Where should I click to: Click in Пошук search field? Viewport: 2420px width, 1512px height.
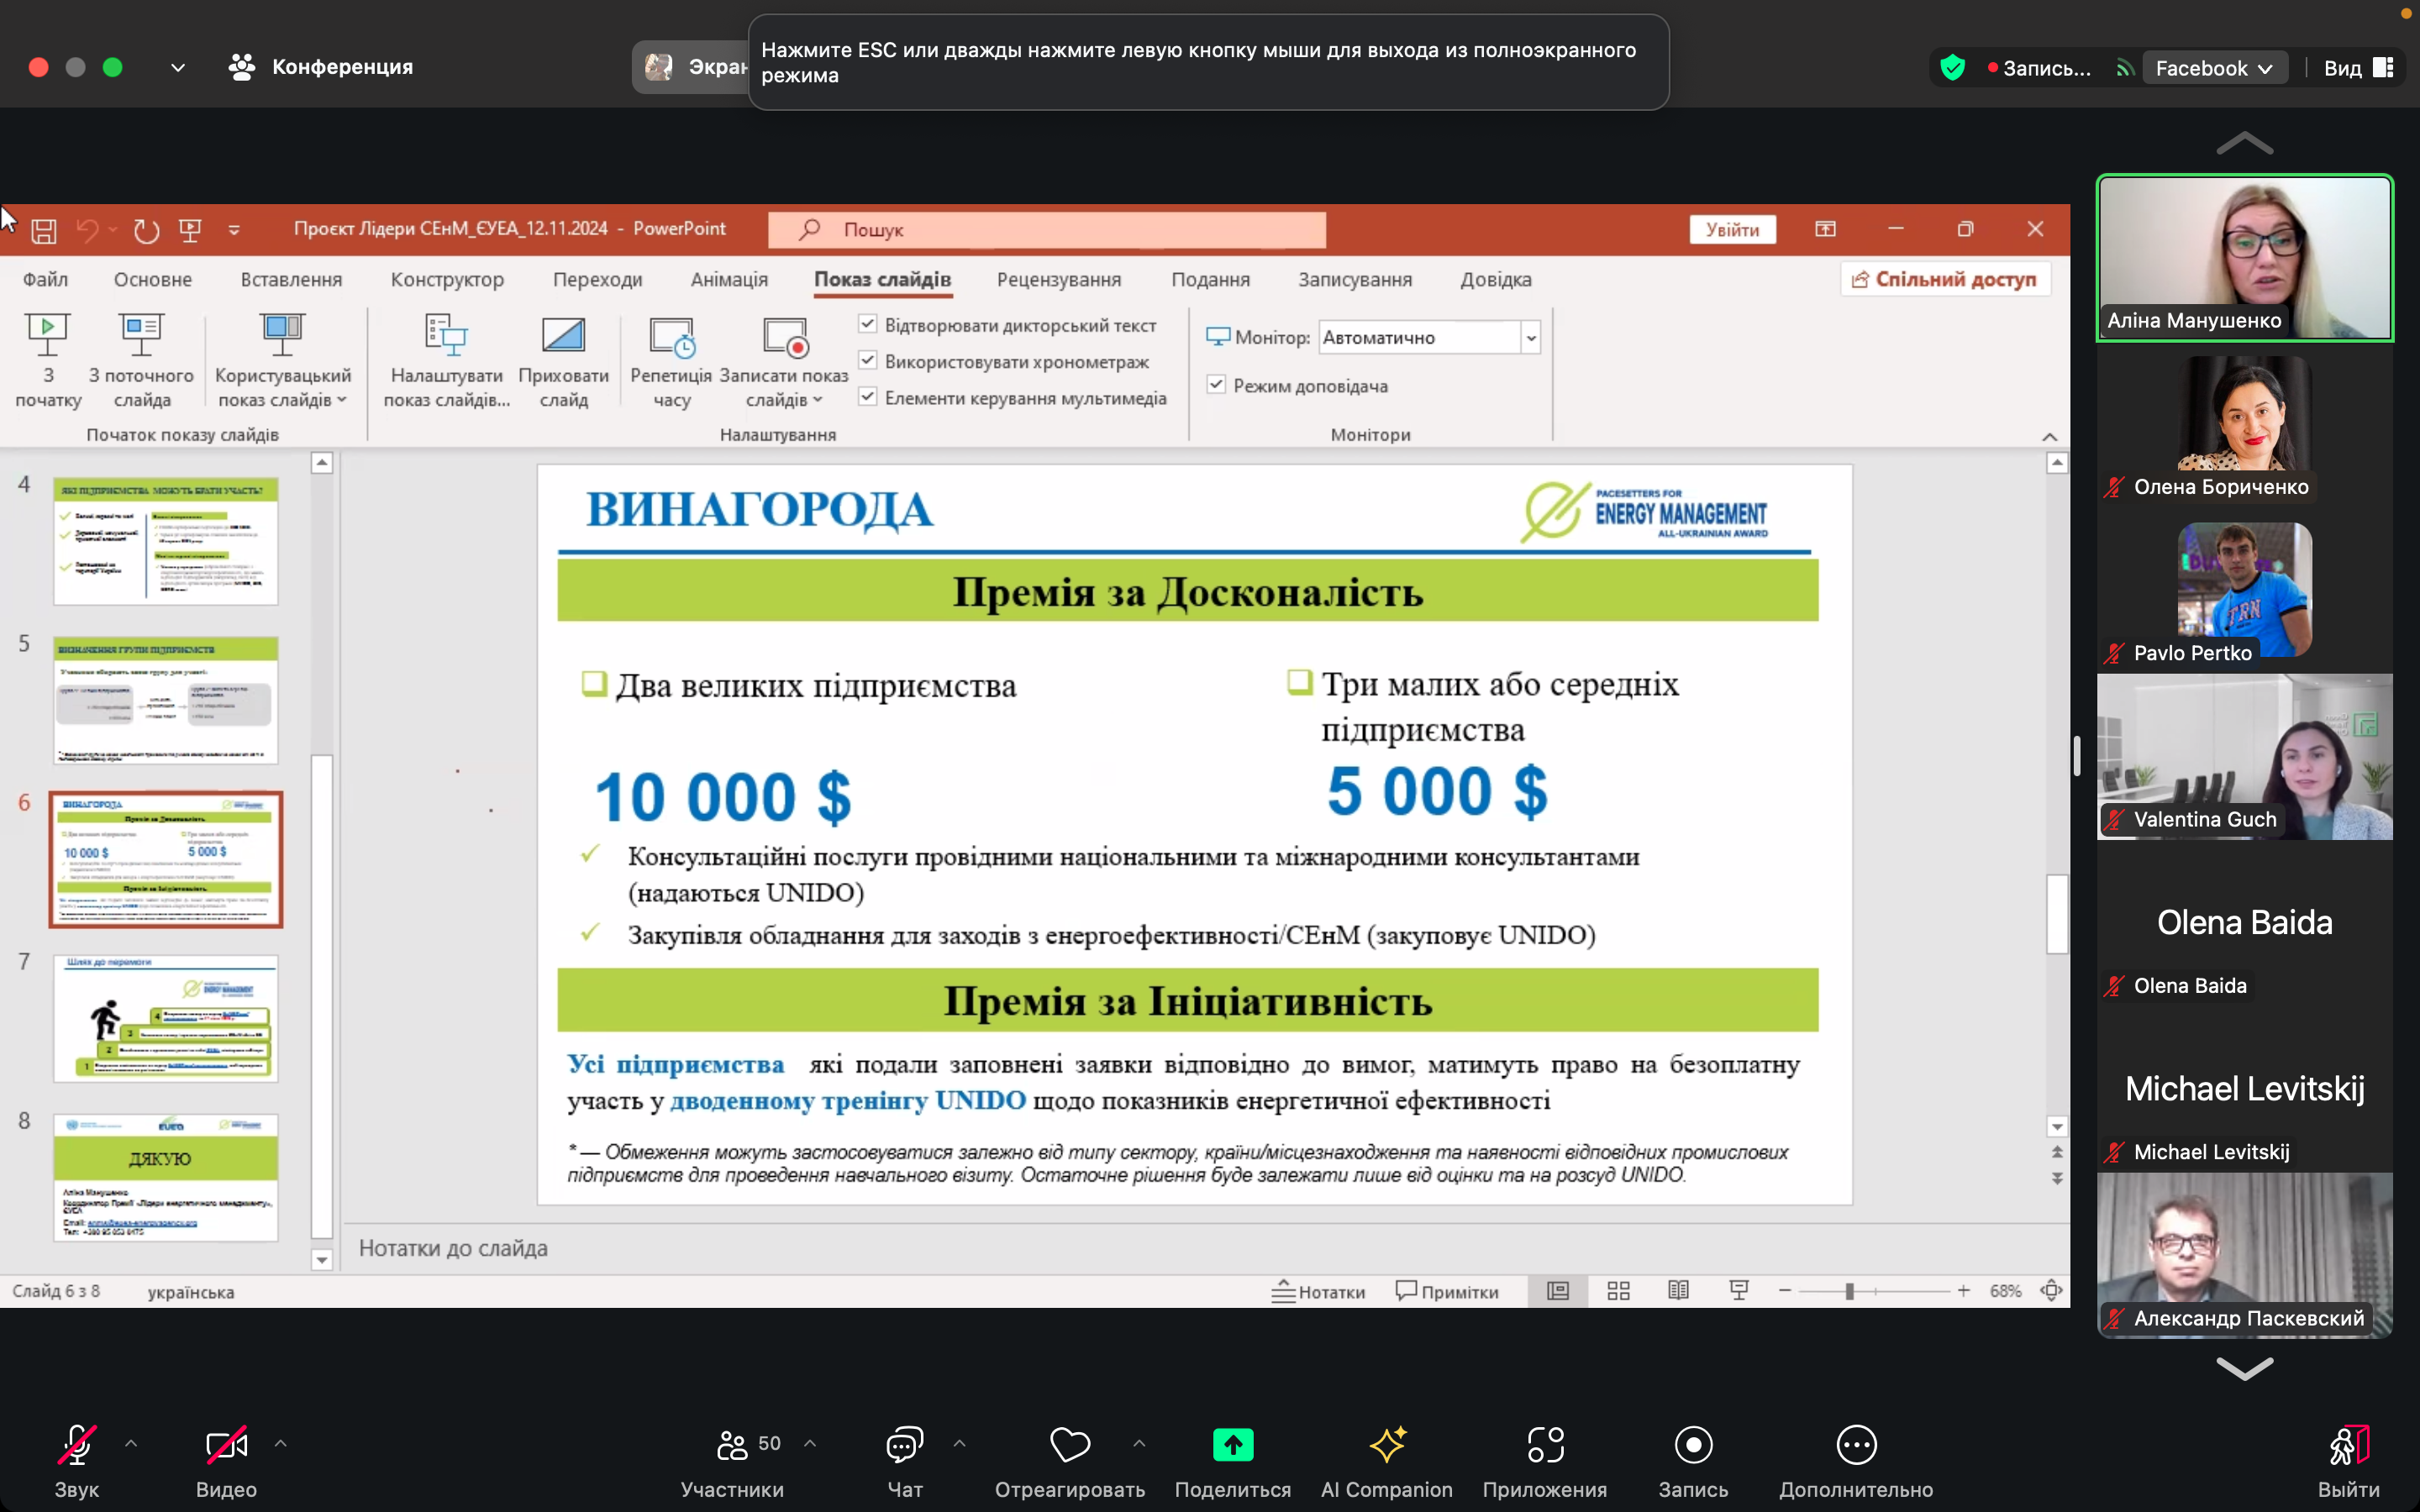[x=1047, y=229]
